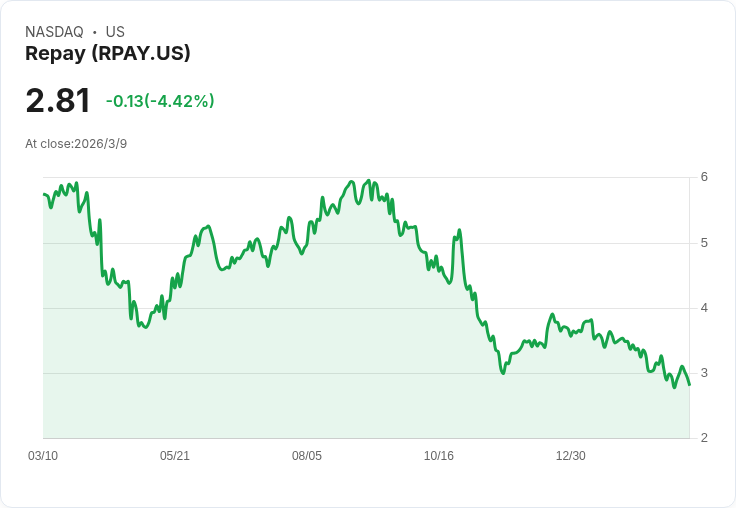Select the 3 value on price axis
Viewport: 736px width, 508px height.
(x=704, y=373)
